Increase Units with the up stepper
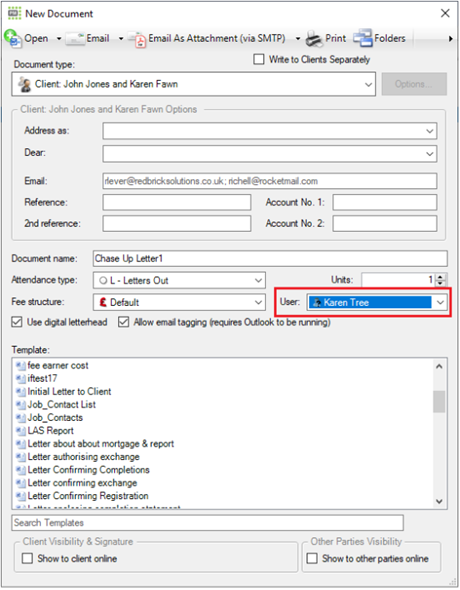The image size is (460, 590). click(441, 277)
